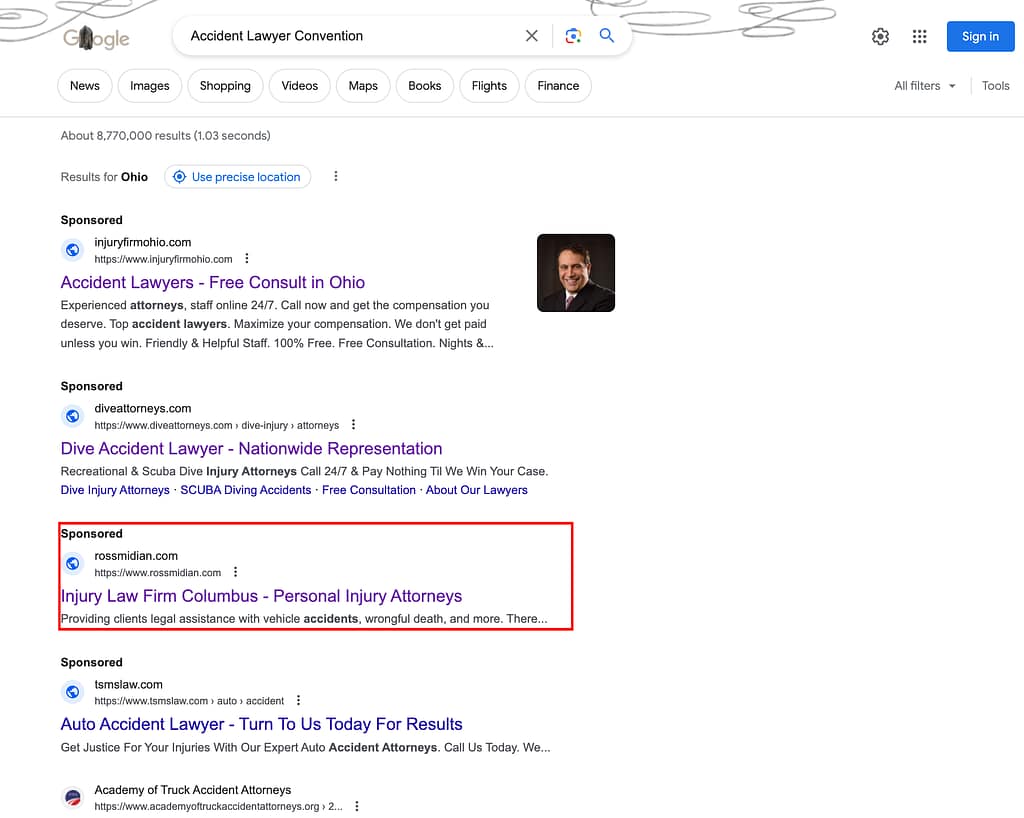Open Accident Lawyers - Free Consult in Ohio

coord(213,283)
